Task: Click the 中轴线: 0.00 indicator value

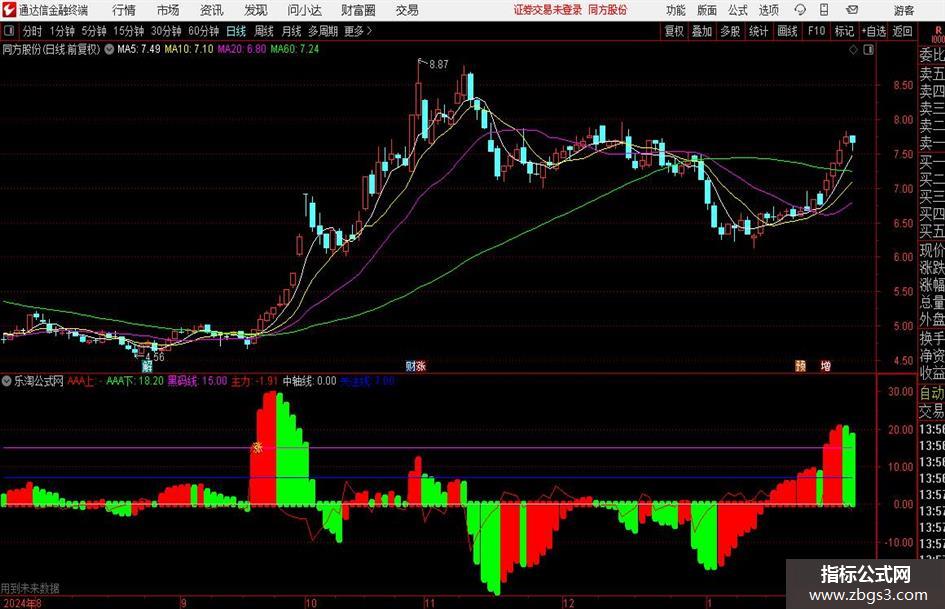Action: tap(309, 381)
